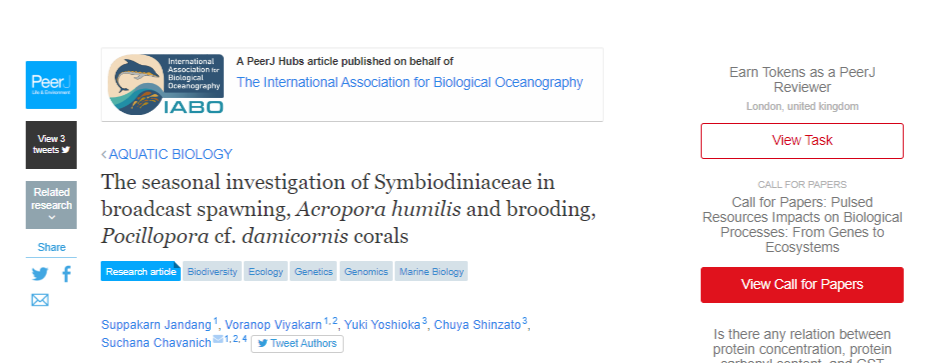927x363 pixels.
Task: Share article via Twitter bird icon
Action: pos(40,274)
